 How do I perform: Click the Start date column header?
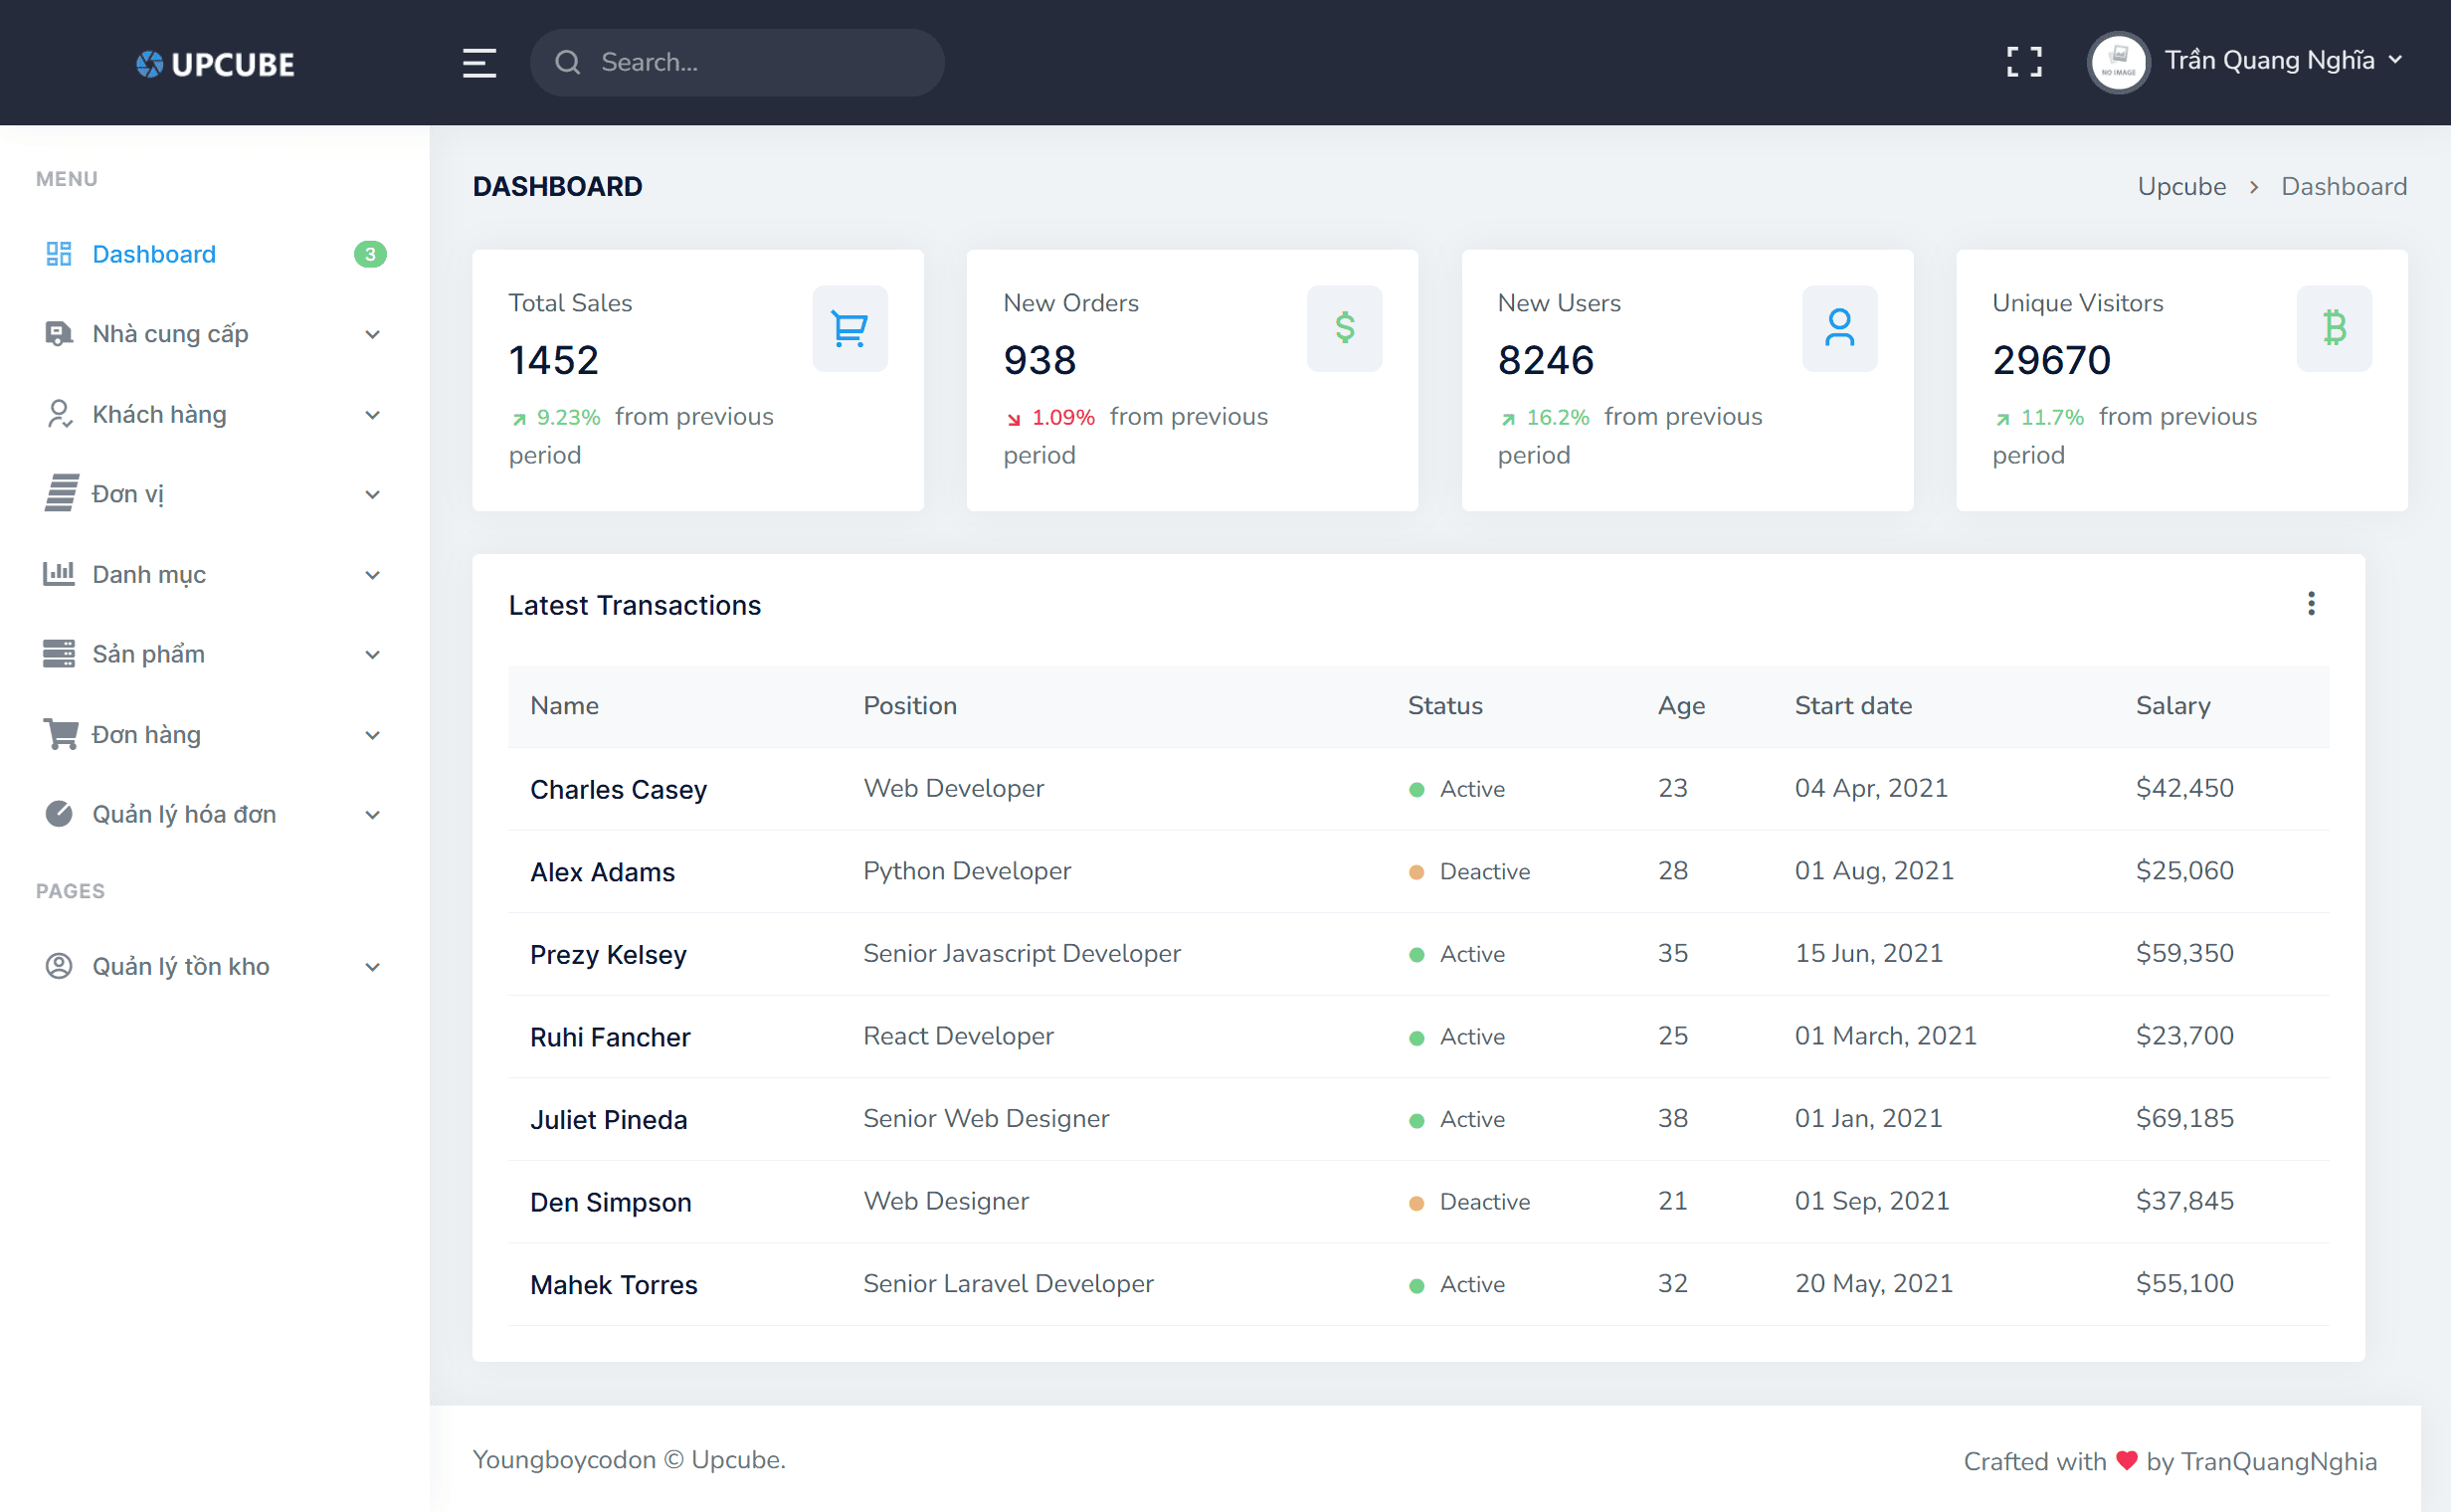point(1853,706)
